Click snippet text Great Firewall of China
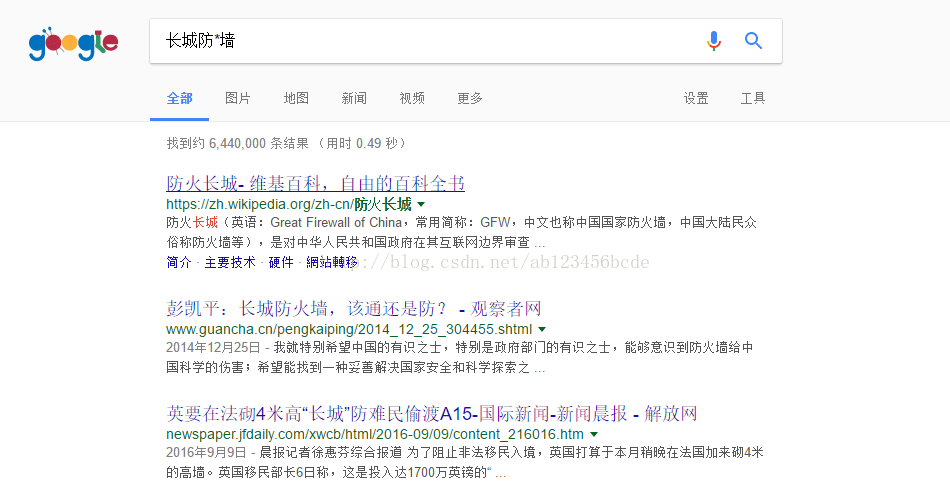Image resolution: width=950 pixels, height=502 pixels. [336, 223]
